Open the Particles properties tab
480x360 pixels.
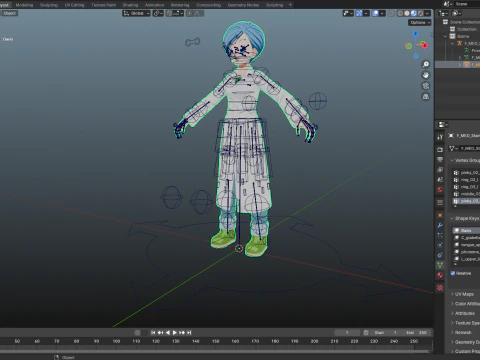tap(440, 235)
